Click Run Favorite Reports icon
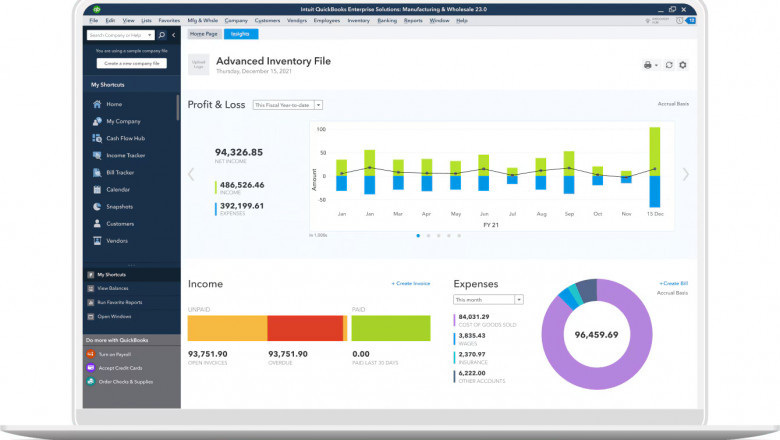780x440 pixels. (91, 302)
